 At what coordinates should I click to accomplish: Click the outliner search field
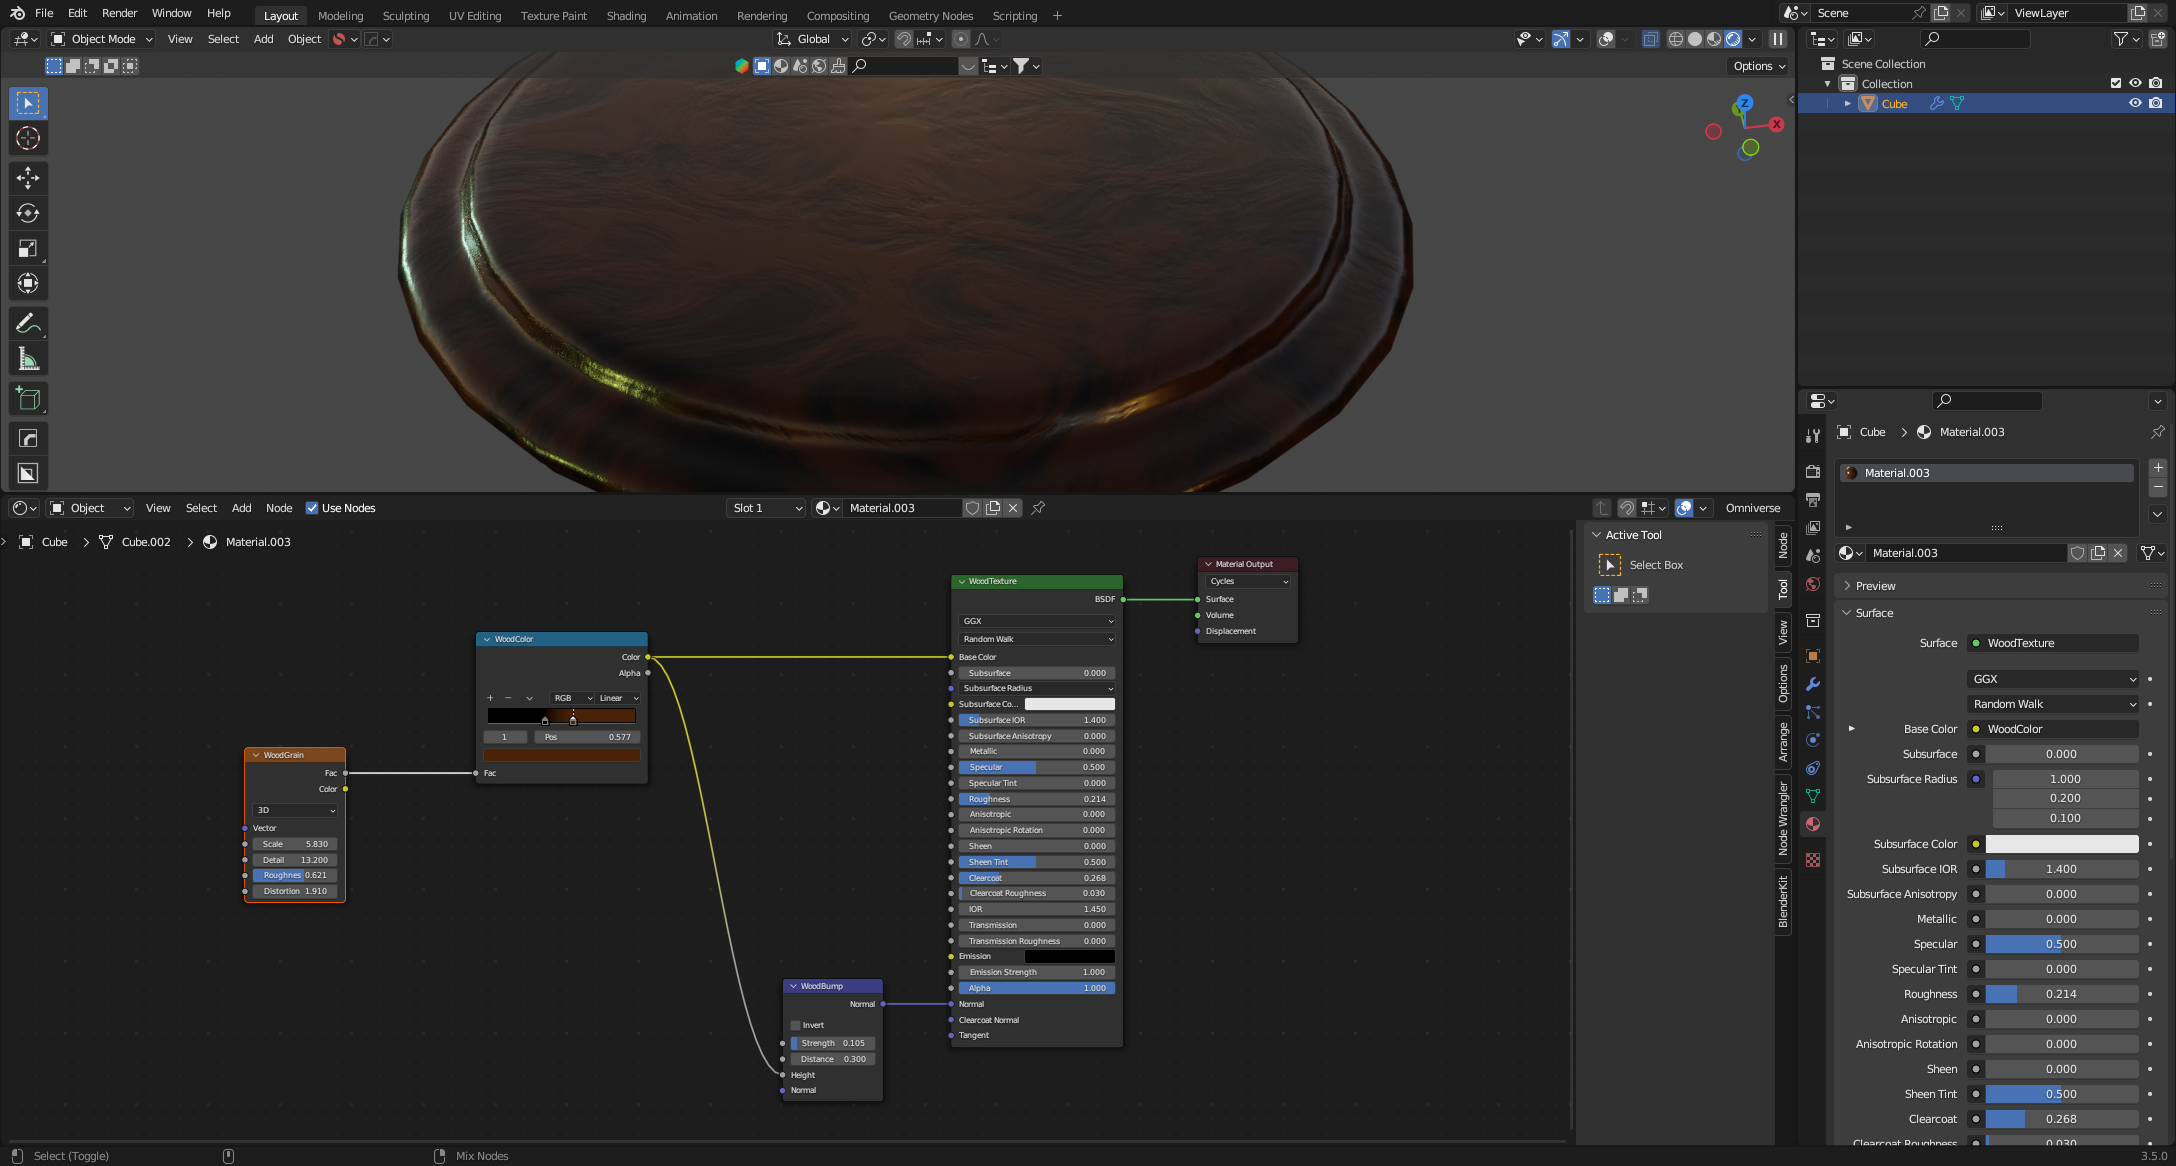coord(1976,39)
